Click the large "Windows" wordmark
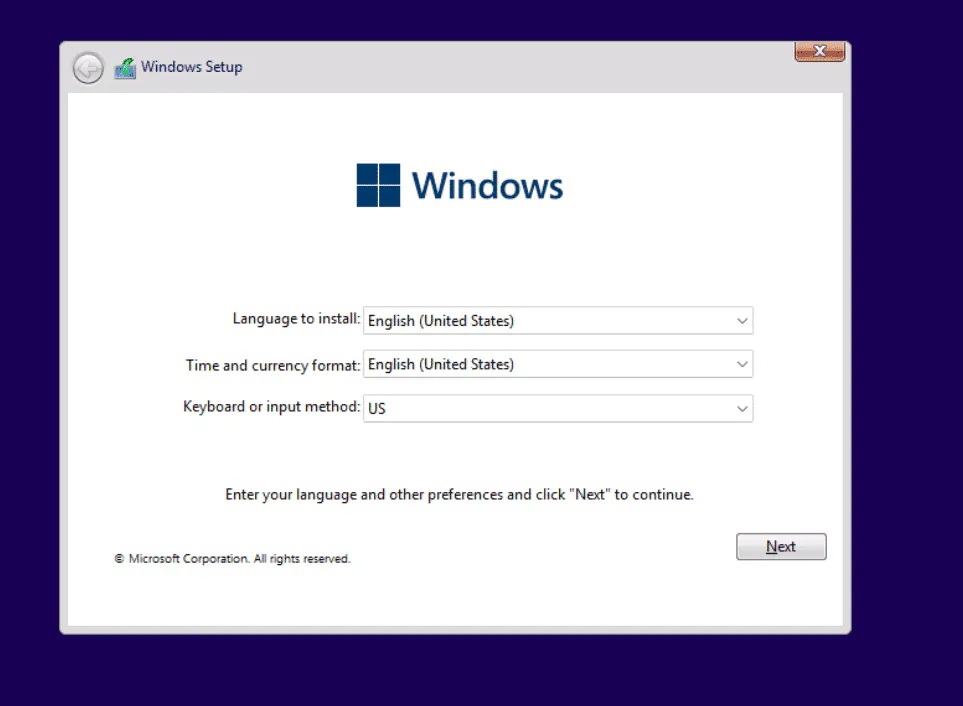 [x=487, y=185]
